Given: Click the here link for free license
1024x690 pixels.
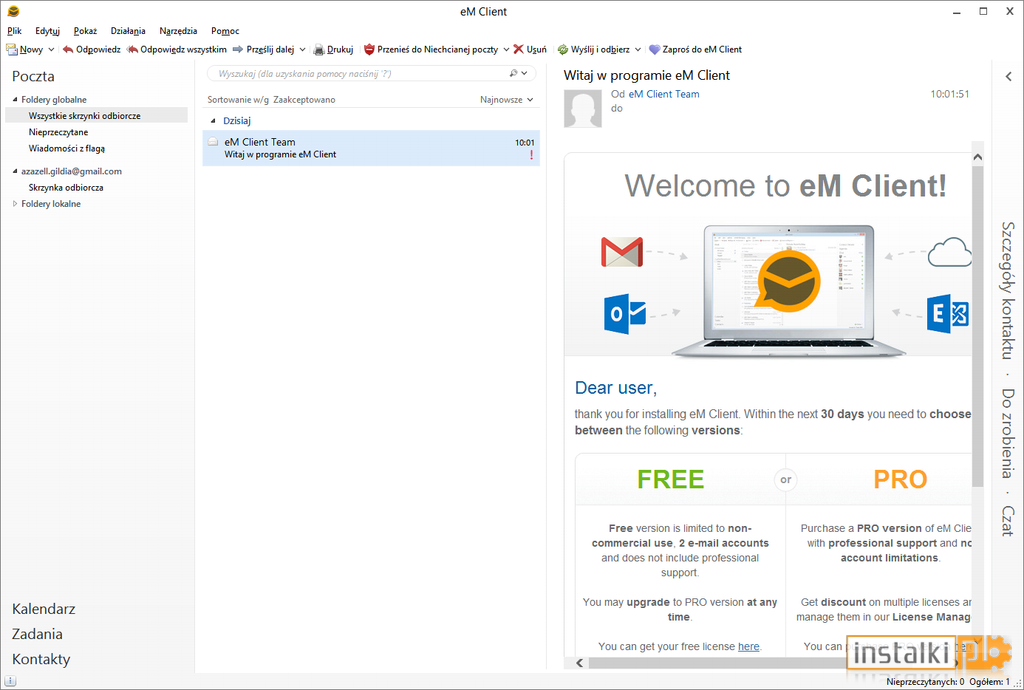Looking at the screenshot, I should point(748,646).
